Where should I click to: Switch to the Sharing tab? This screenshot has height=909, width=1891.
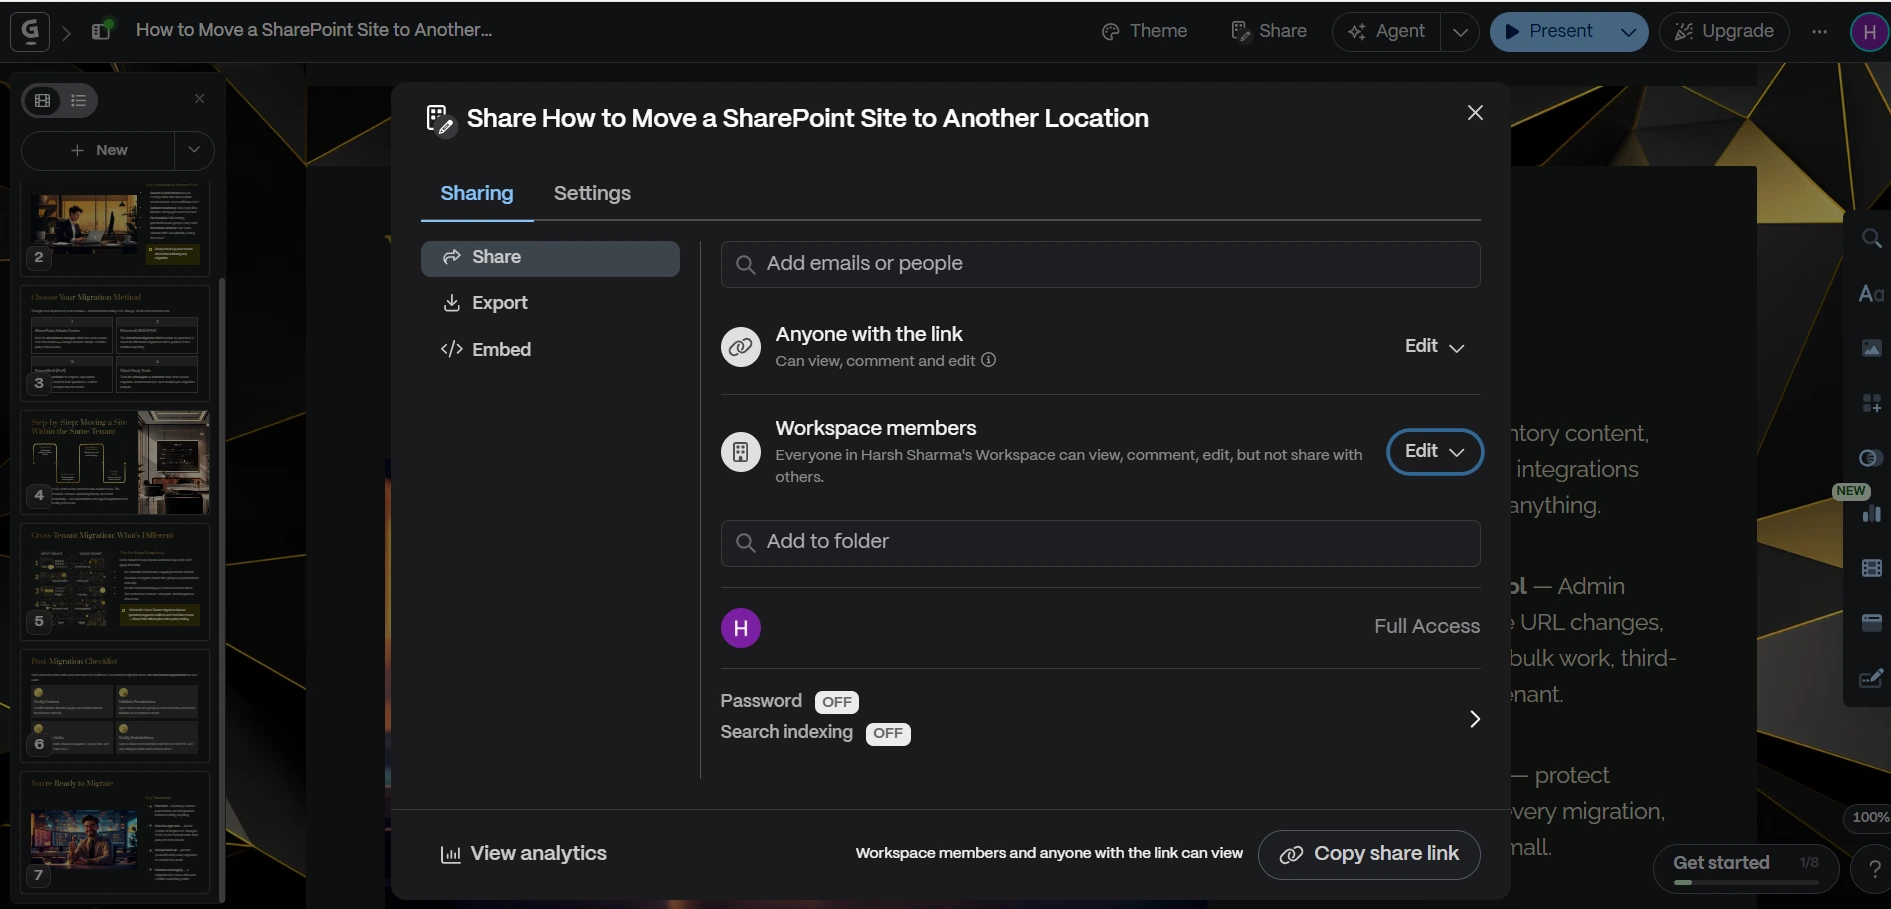tap(477, 193)
